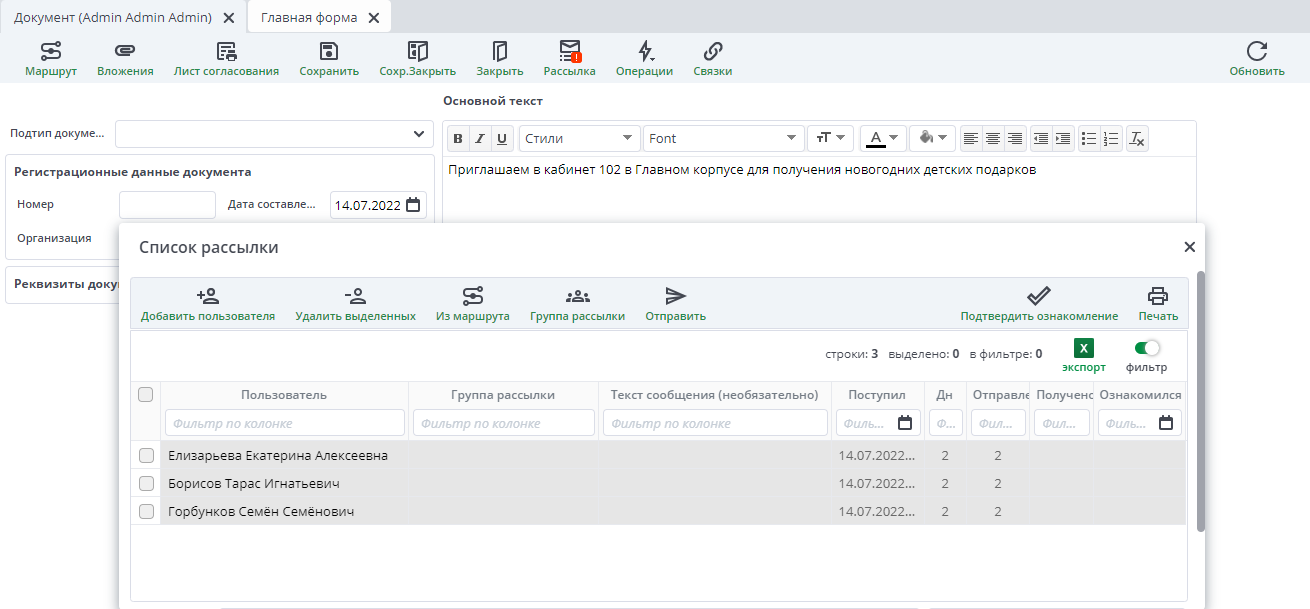Switch to Документ (Admin Admin Admin) tab
The height and width of the screenshot is (609, 1310).
coord(113,18)
